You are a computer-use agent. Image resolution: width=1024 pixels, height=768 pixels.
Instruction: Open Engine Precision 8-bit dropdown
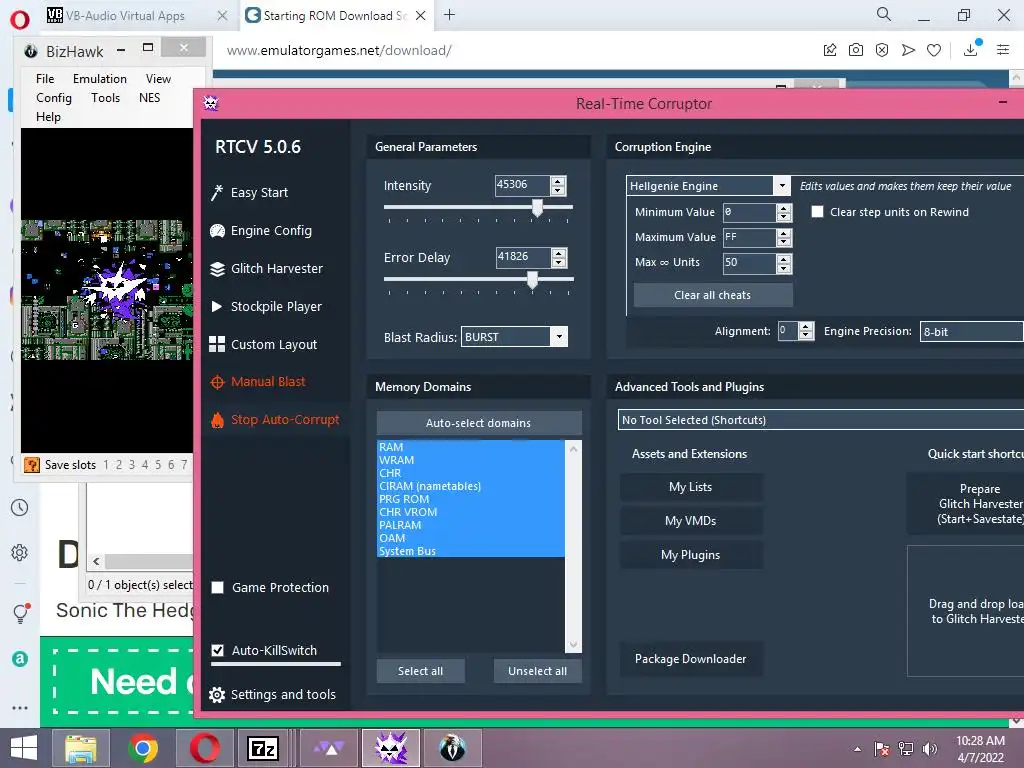(971, 332)
